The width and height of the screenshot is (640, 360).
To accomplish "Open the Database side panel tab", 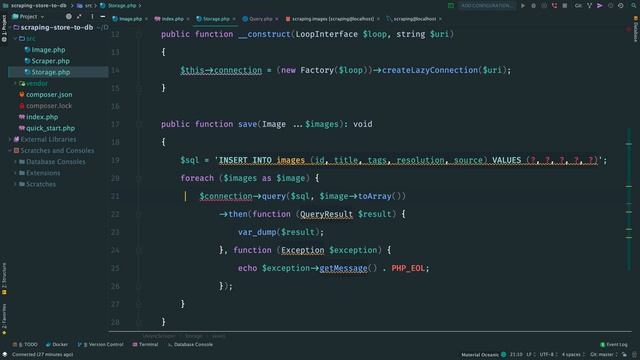I will [x=636, y=29].
